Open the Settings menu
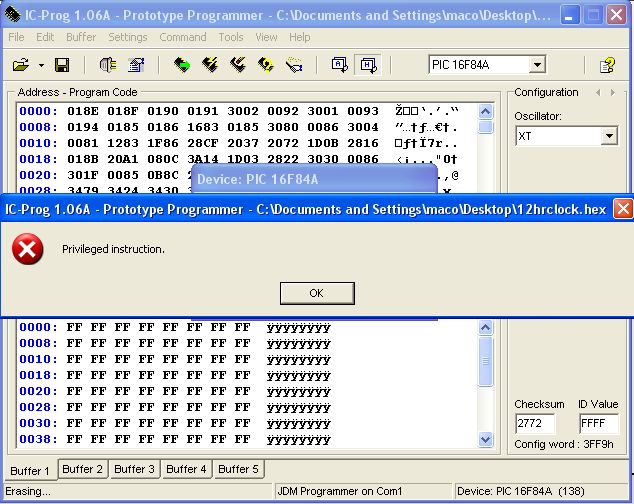 128,37
